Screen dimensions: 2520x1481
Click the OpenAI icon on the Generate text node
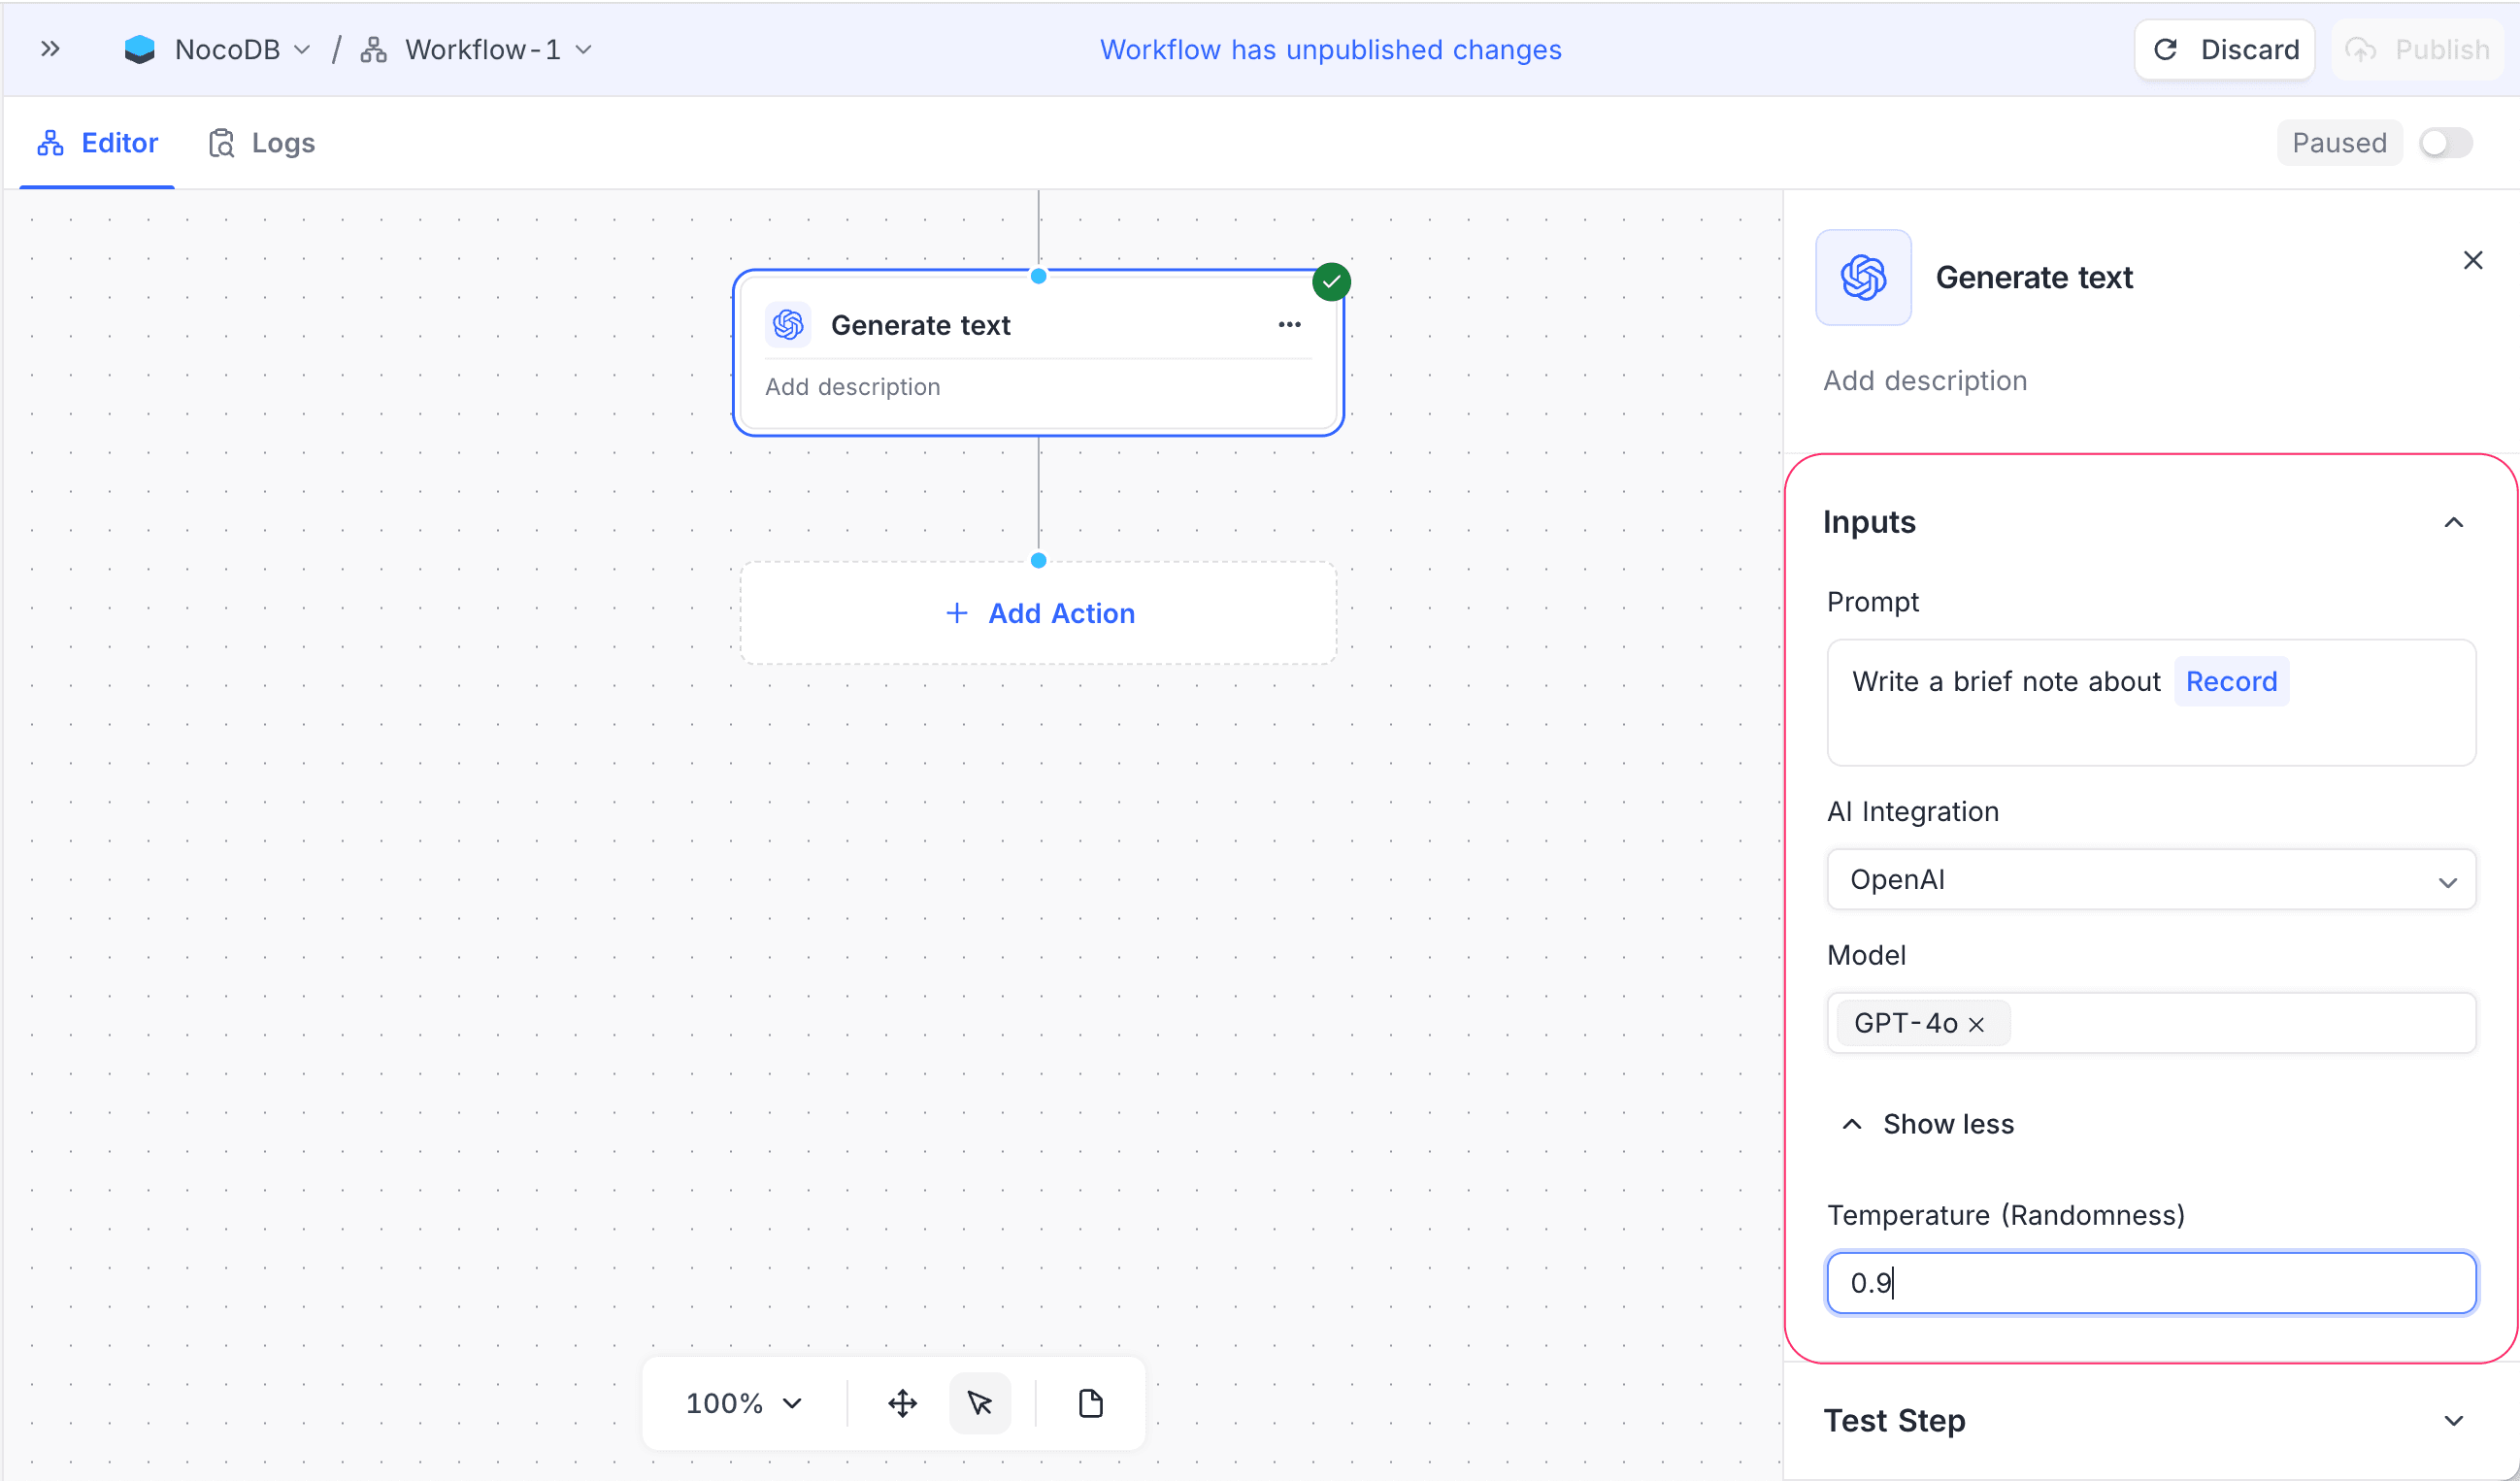pos(789,324)
